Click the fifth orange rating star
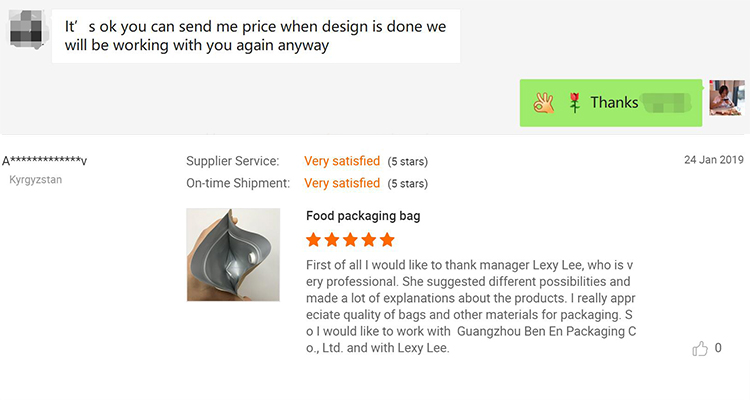750x400 pixels. tap(387, 240)
